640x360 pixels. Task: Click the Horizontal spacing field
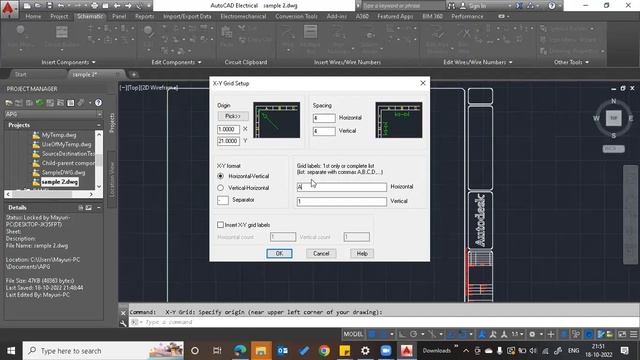click(324, 118)
